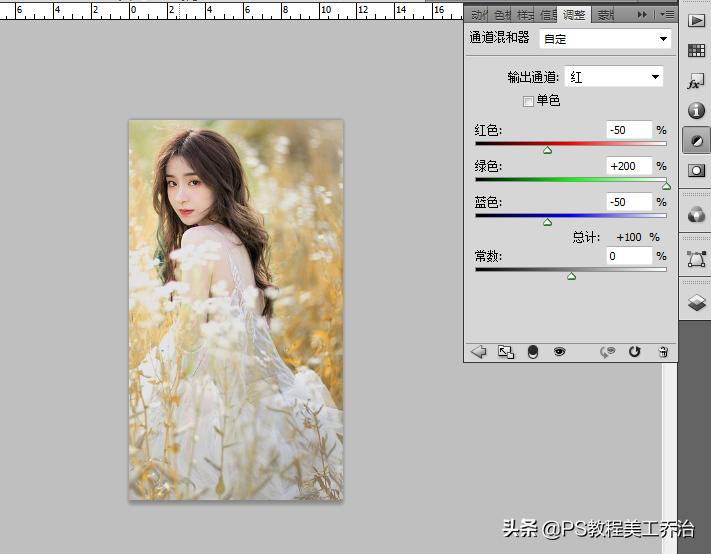Click the 蓝色 slider handle
This screenshot has height=554, width=711.
(x=547, y=222)
